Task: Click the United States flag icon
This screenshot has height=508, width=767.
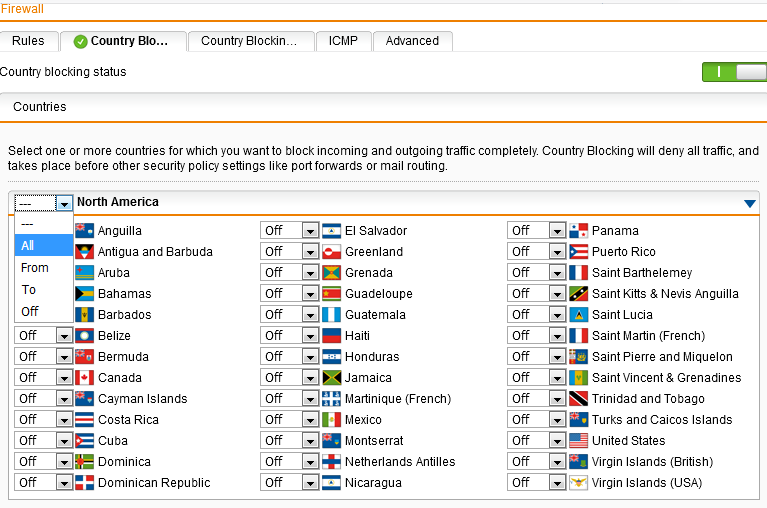Action: [x=578, y=441]
